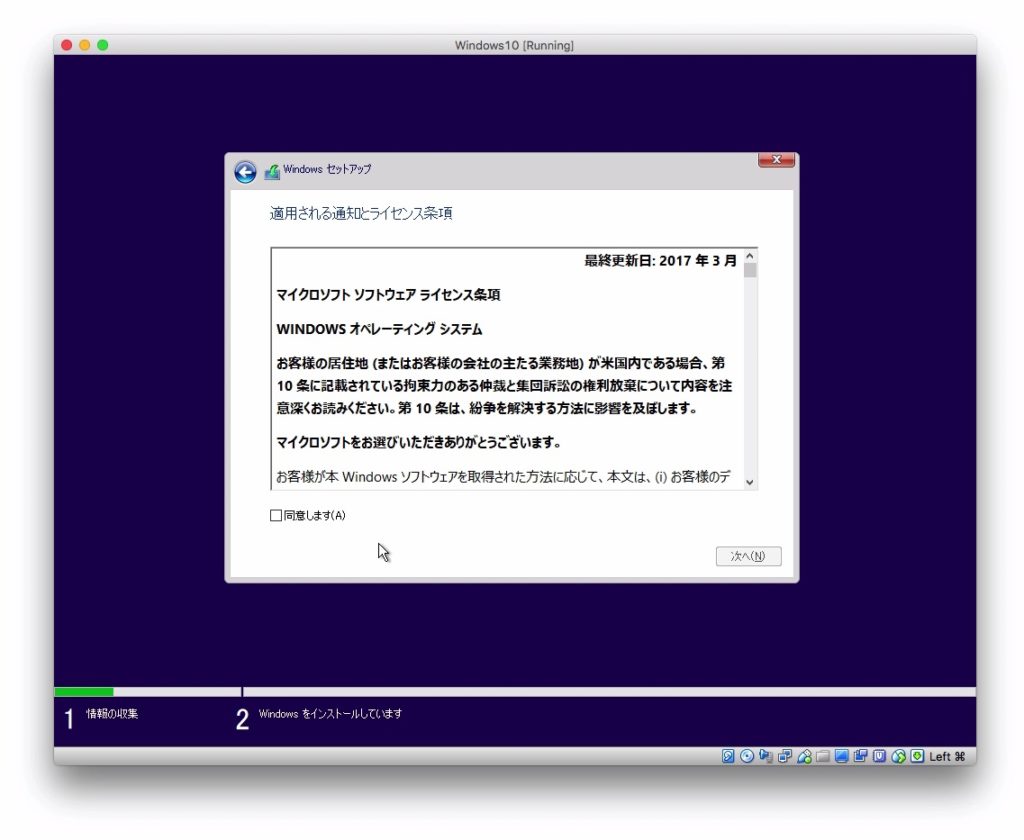Image resolution: width=1024 pixels, height=840 pixels.
Task: Click the license scrollbar up arrow
Action: (750, 256)
